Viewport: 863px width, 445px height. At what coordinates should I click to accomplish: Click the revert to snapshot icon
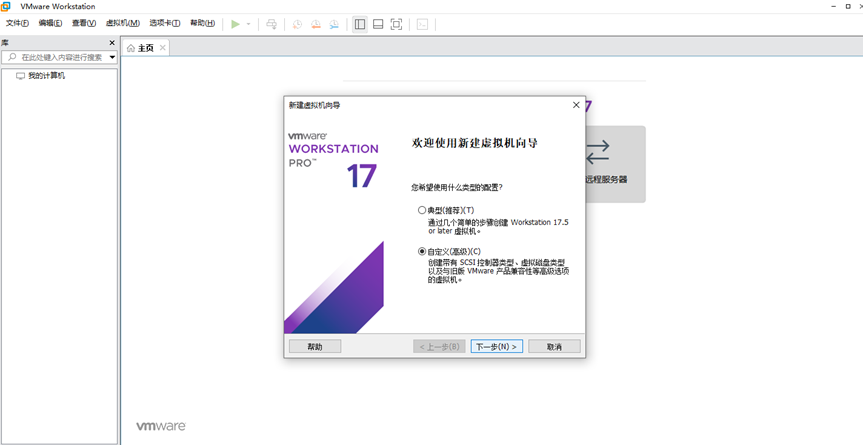click(x=315, y=24)
